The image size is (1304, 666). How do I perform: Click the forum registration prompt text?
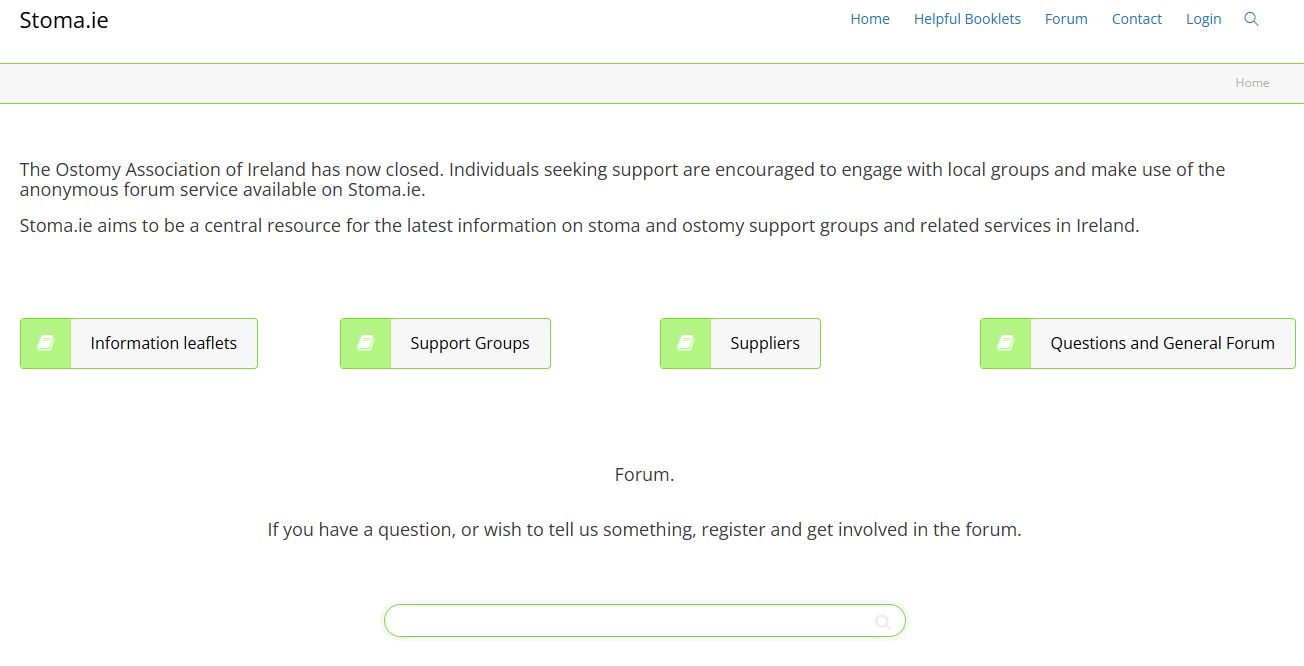pyautogui.click(x=644, y=529)
